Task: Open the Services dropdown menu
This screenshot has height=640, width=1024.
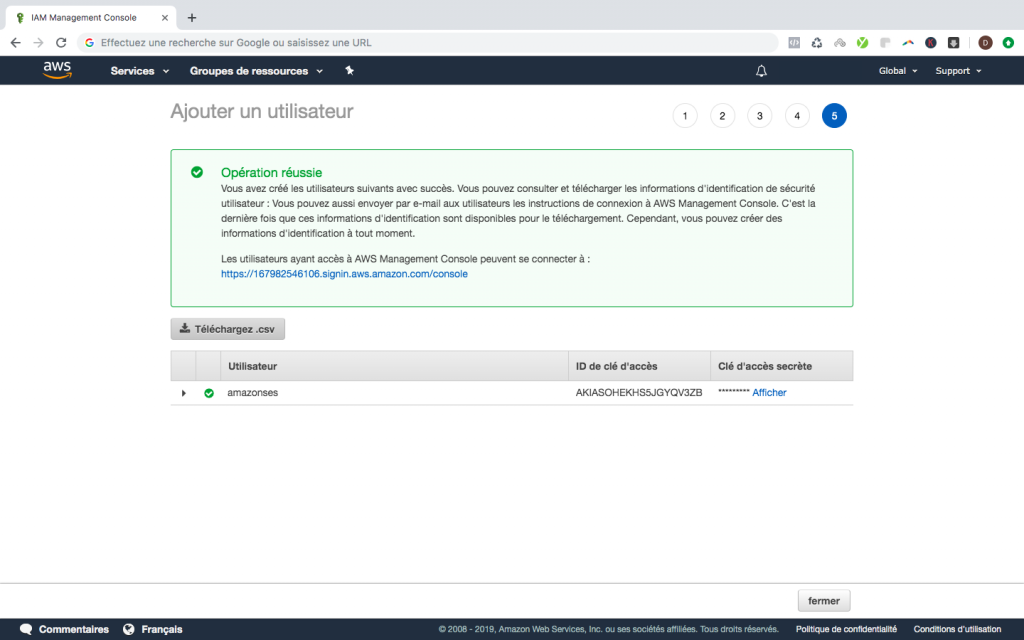Action: point(140,71)
